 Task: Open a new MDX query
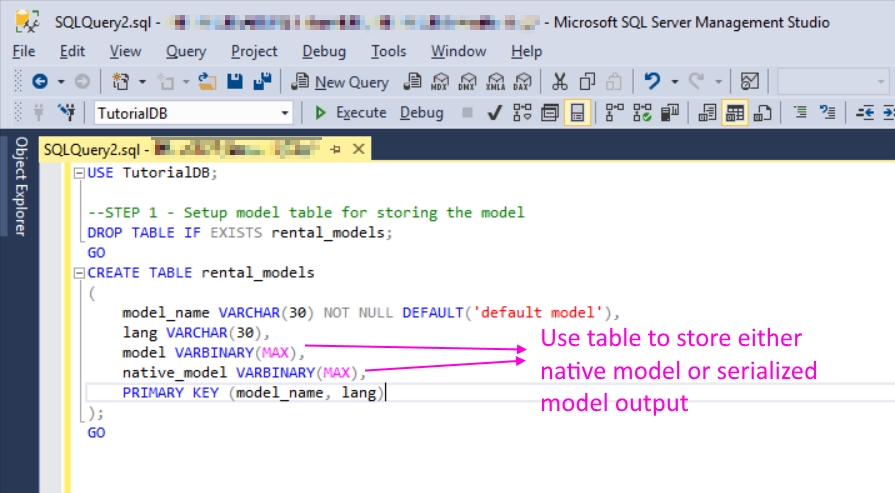(440, 82)
